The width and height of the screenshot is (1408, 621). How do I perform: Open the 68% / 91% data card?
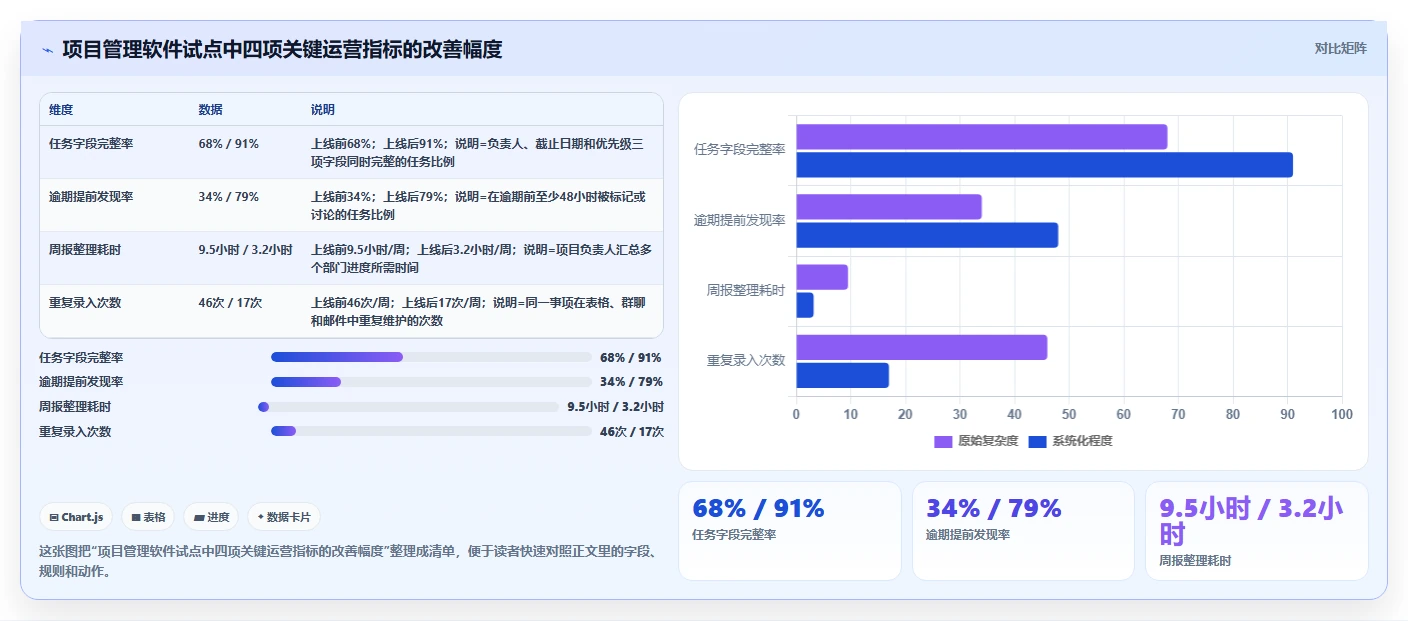pos(790,531)
